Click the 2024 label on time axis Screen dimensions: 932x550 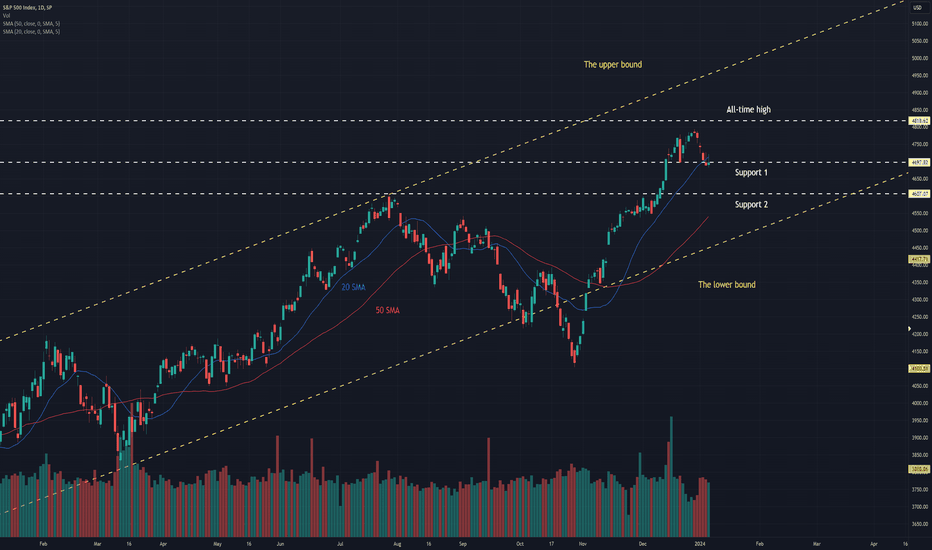(700, 543)
